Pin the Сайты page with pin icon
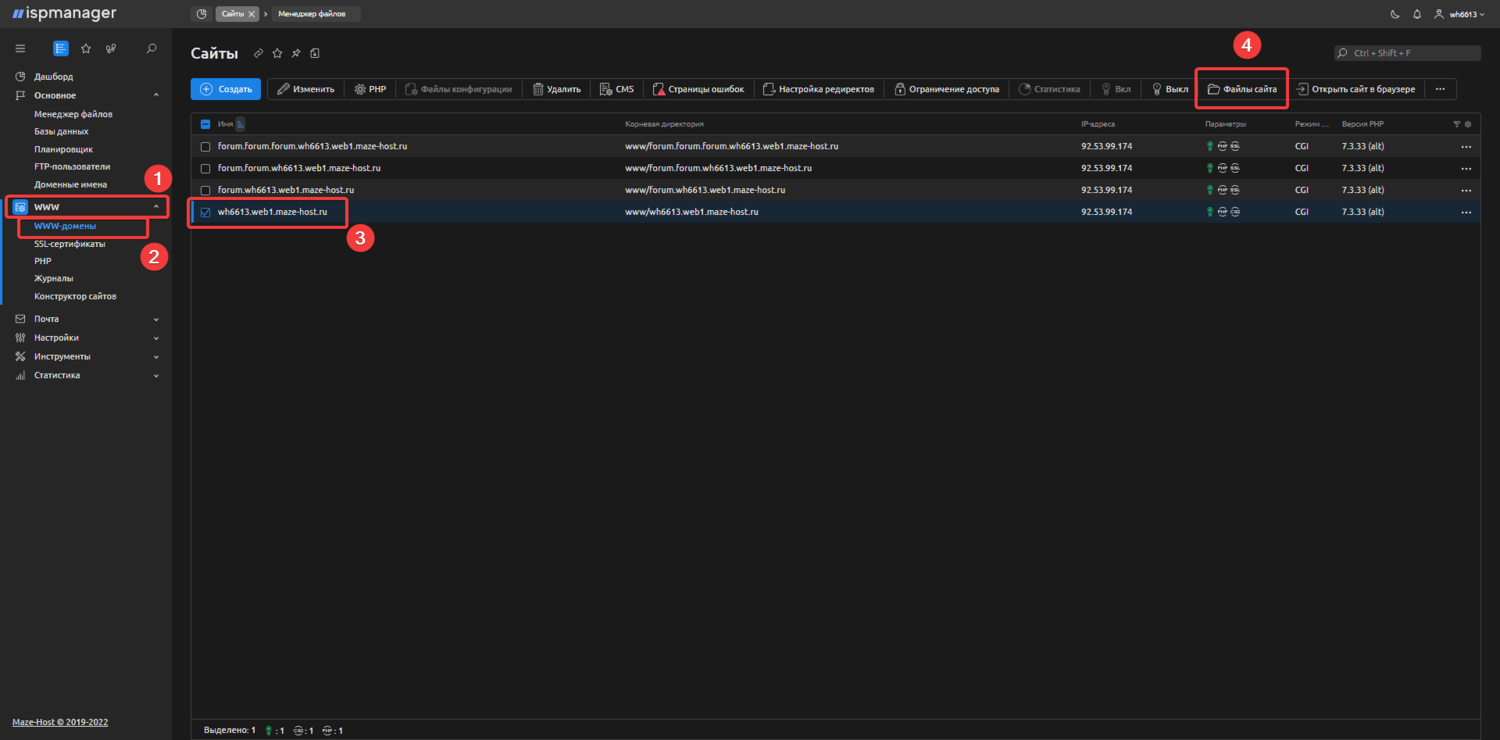 (296, 53)
